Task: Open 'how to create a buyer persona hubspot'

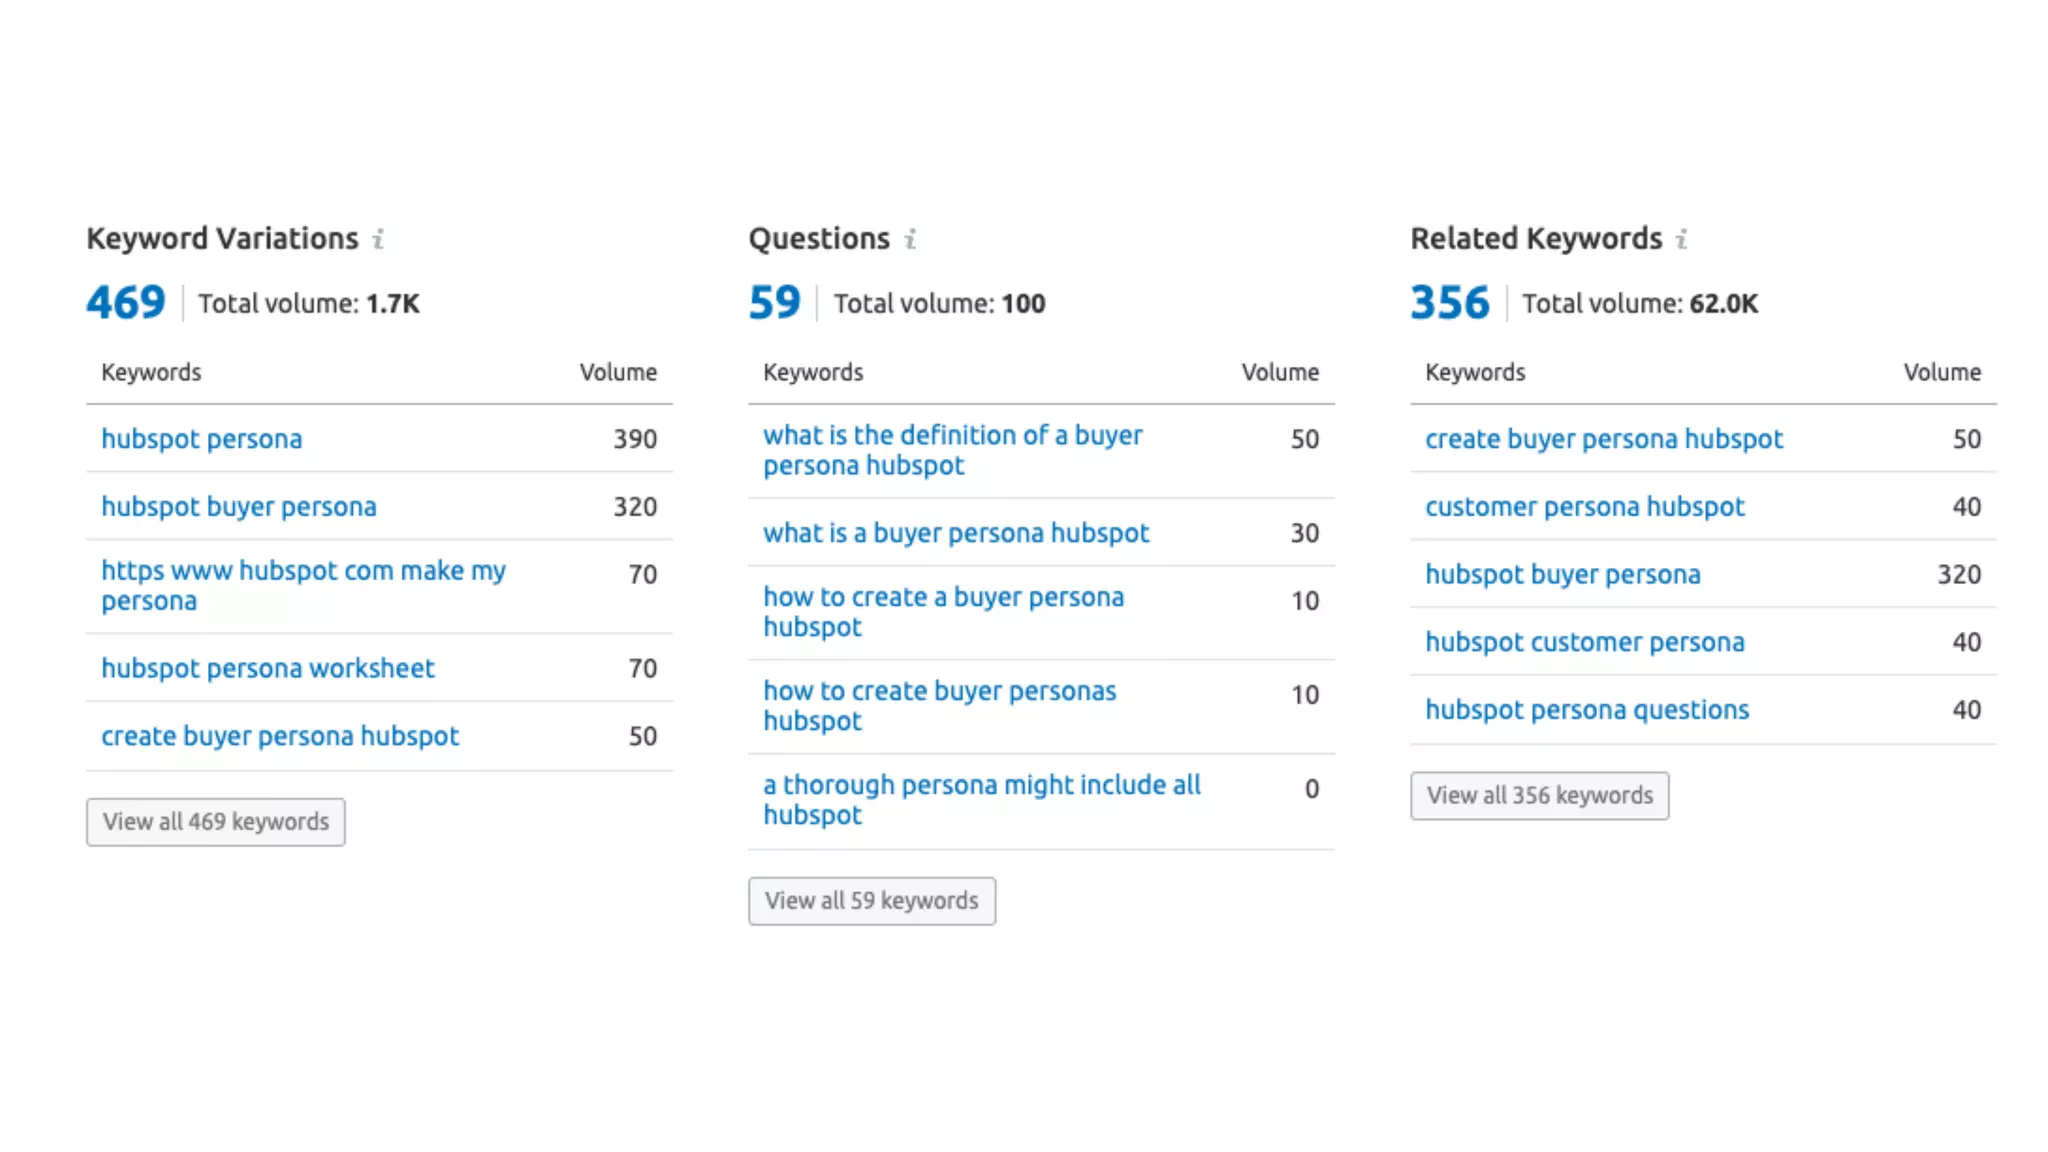Action: pos(943,612)
